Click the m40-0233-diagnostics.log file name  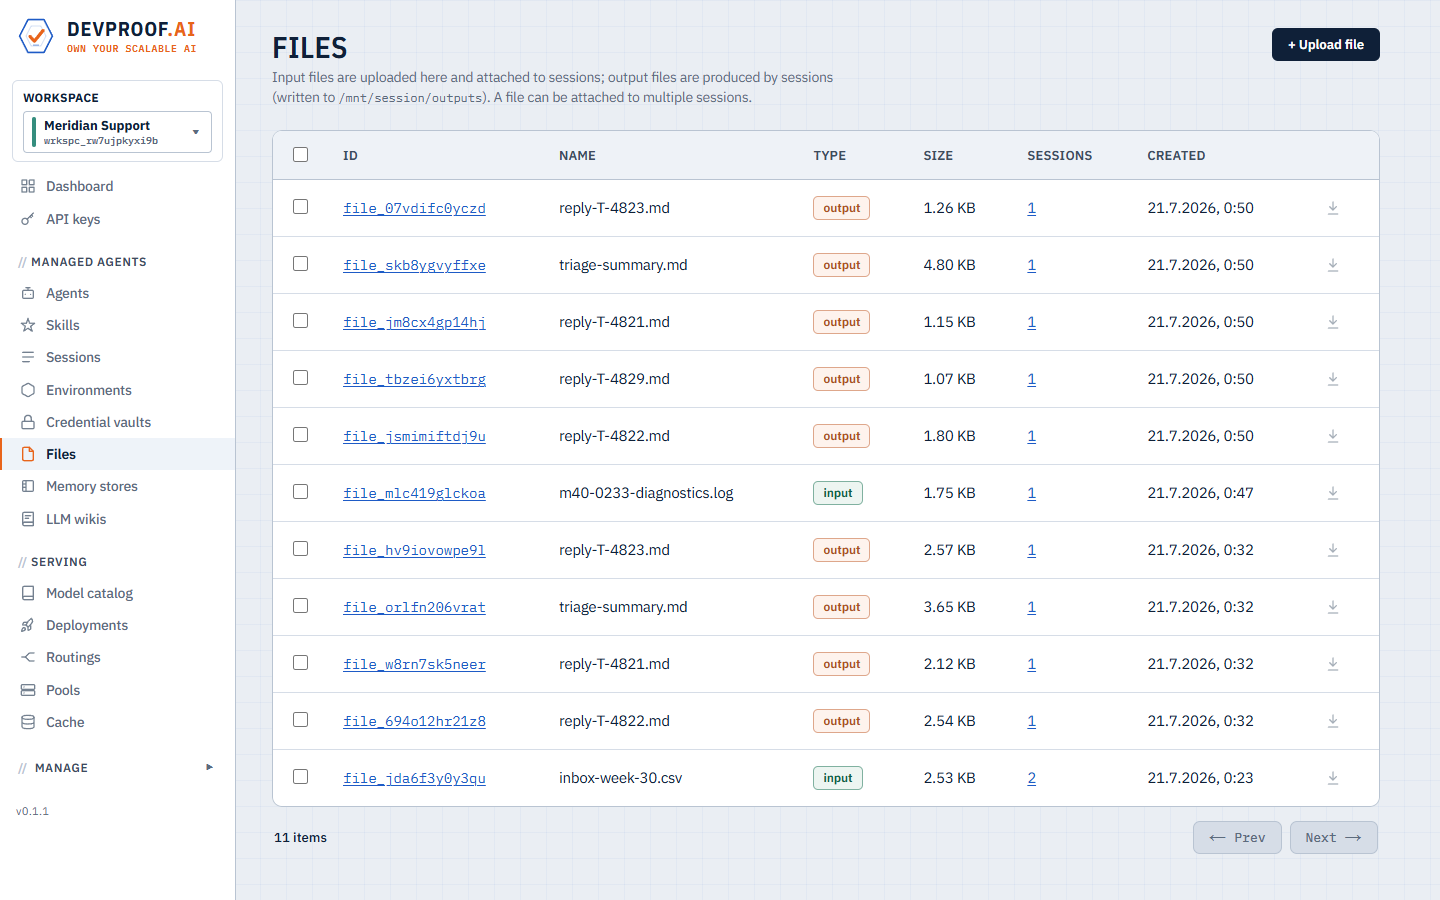tap(646, 493)
